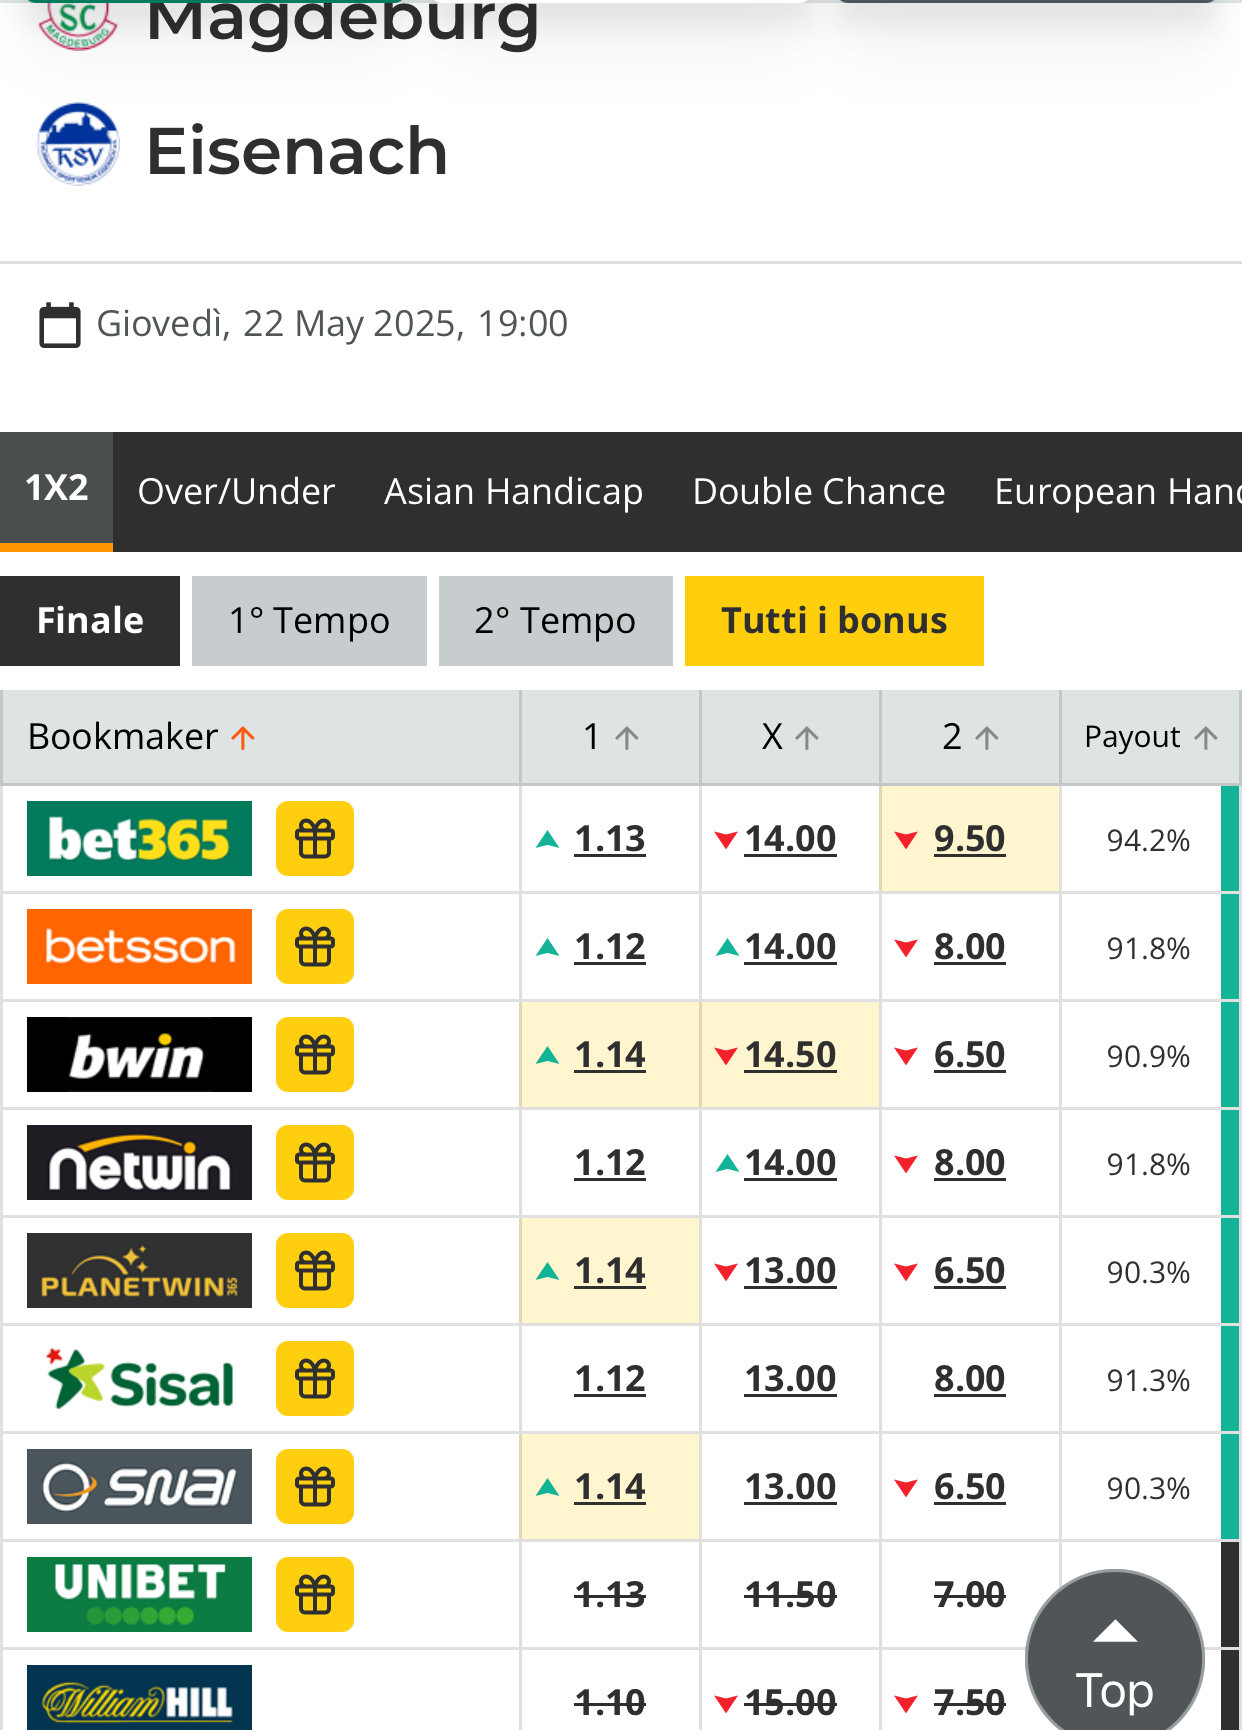This screenshot has width=1242, height=1730.
Task: Open the bet365 bonus gift icon
Action: point(315,839)
